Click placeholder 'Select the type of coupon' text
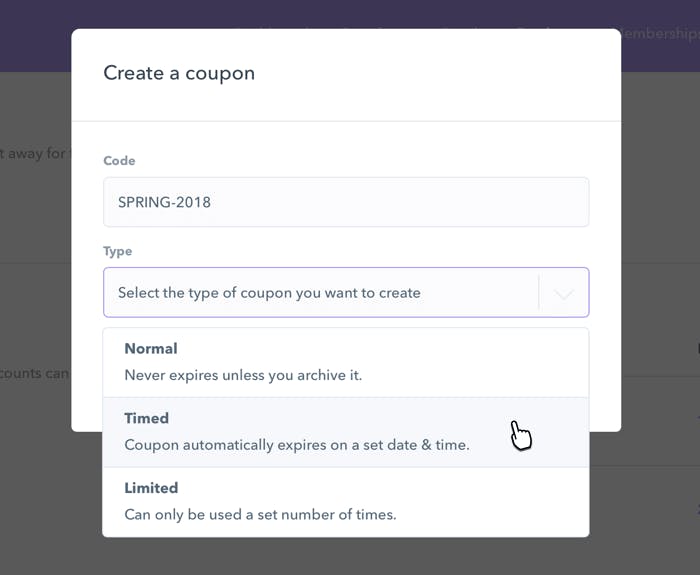Image resolution: width=700 pixels, height=575 pixels. 269,293
